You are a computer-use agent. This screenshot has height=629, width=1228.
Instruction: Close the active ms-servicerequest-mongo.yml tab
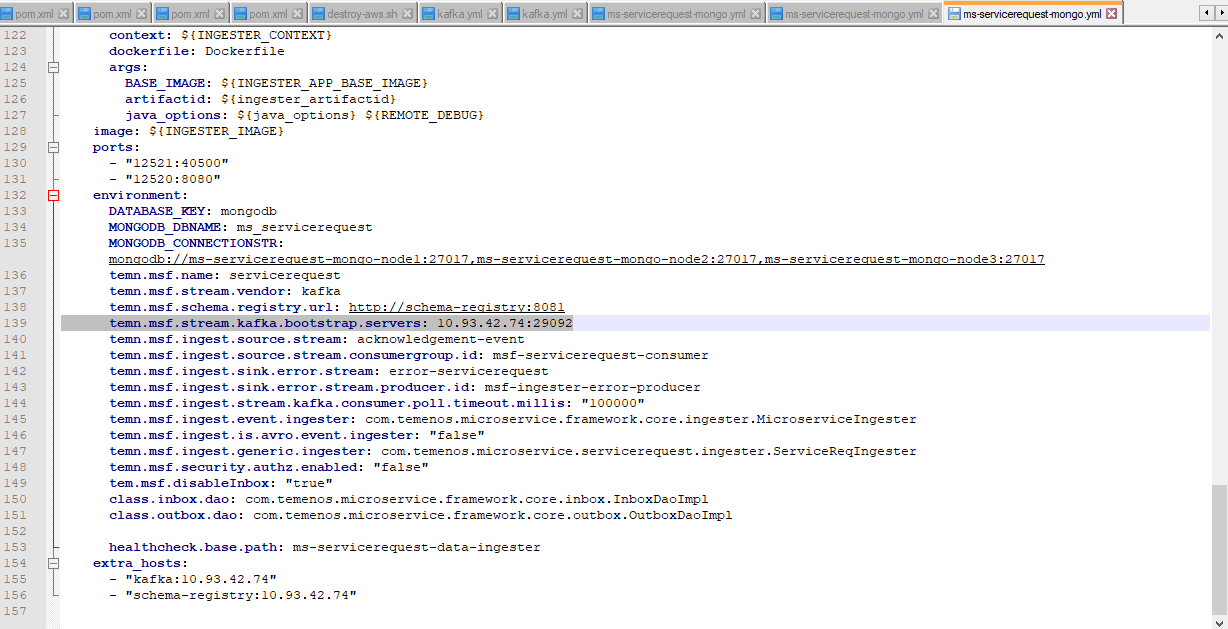(1111, 14)
